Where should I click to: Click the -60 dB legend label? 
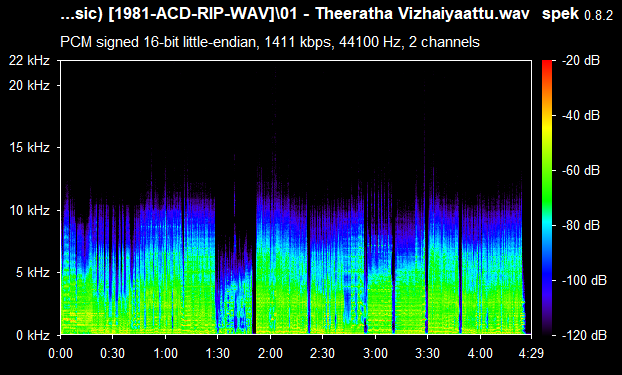pos(581,171)
